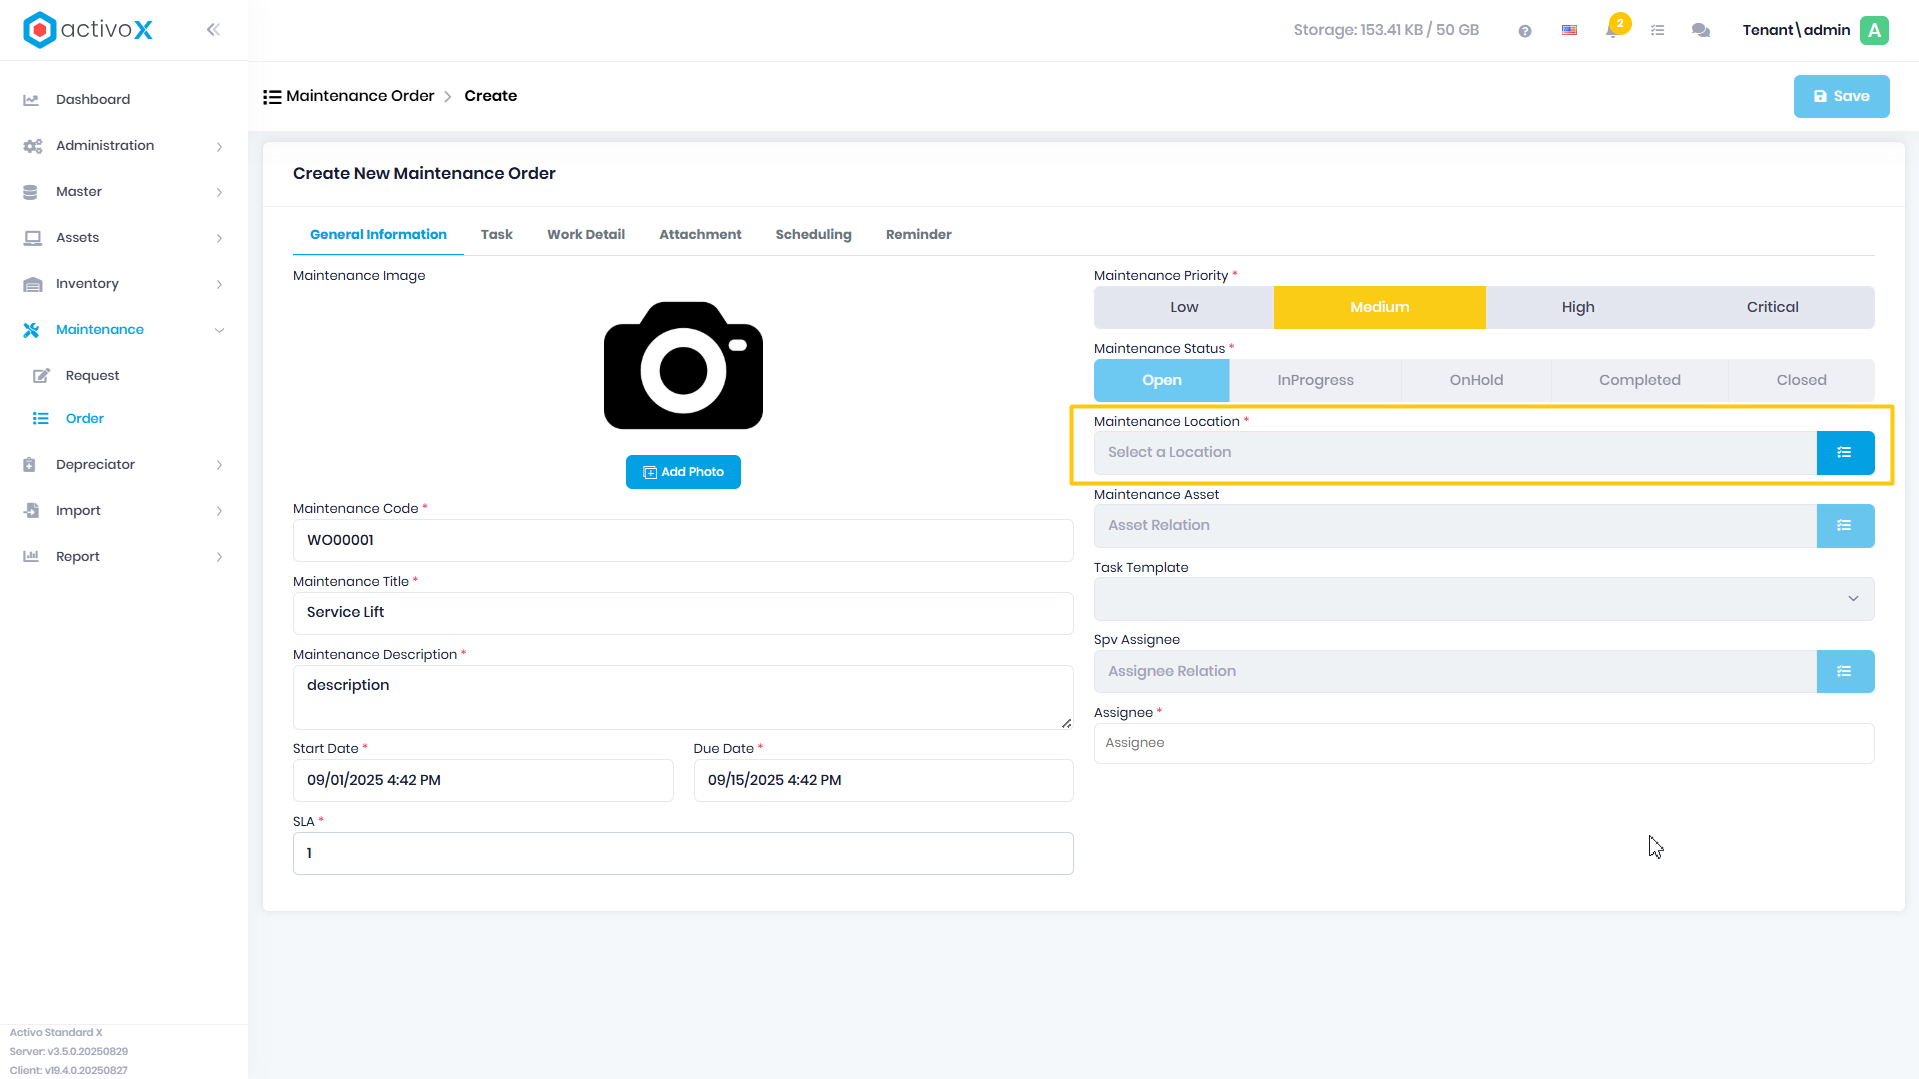Open the chat messages icon

[1700, 31]
